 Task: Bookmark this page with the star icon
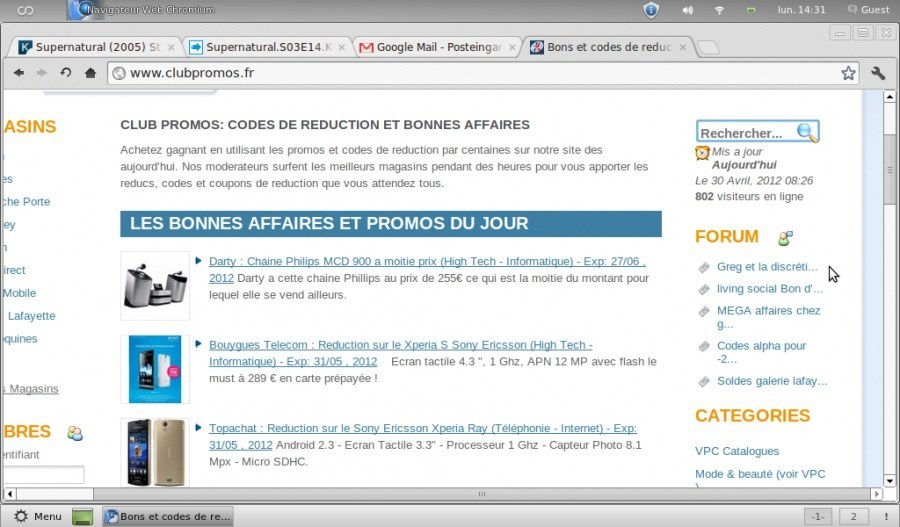click(848, 73)
